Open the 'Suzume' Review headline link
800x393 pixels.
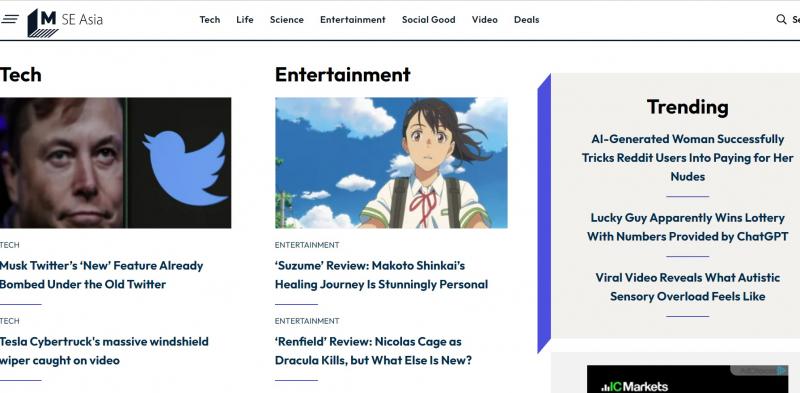point(381,275)
